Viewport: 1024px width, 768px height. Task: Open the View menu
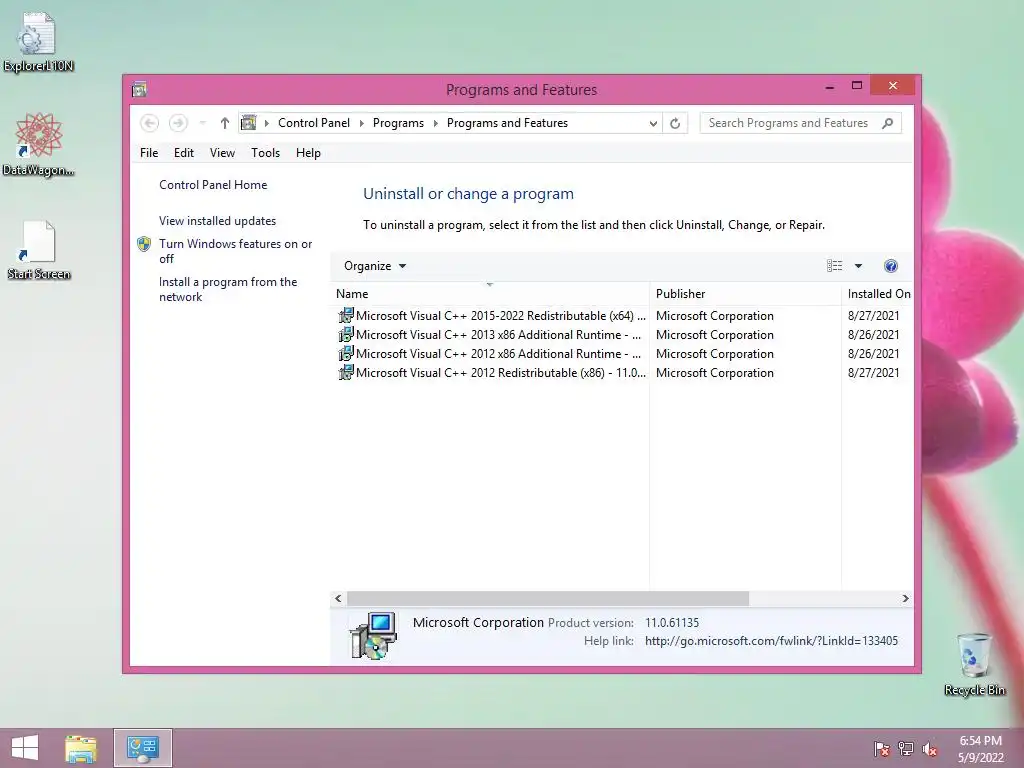[x=222, y=153]
